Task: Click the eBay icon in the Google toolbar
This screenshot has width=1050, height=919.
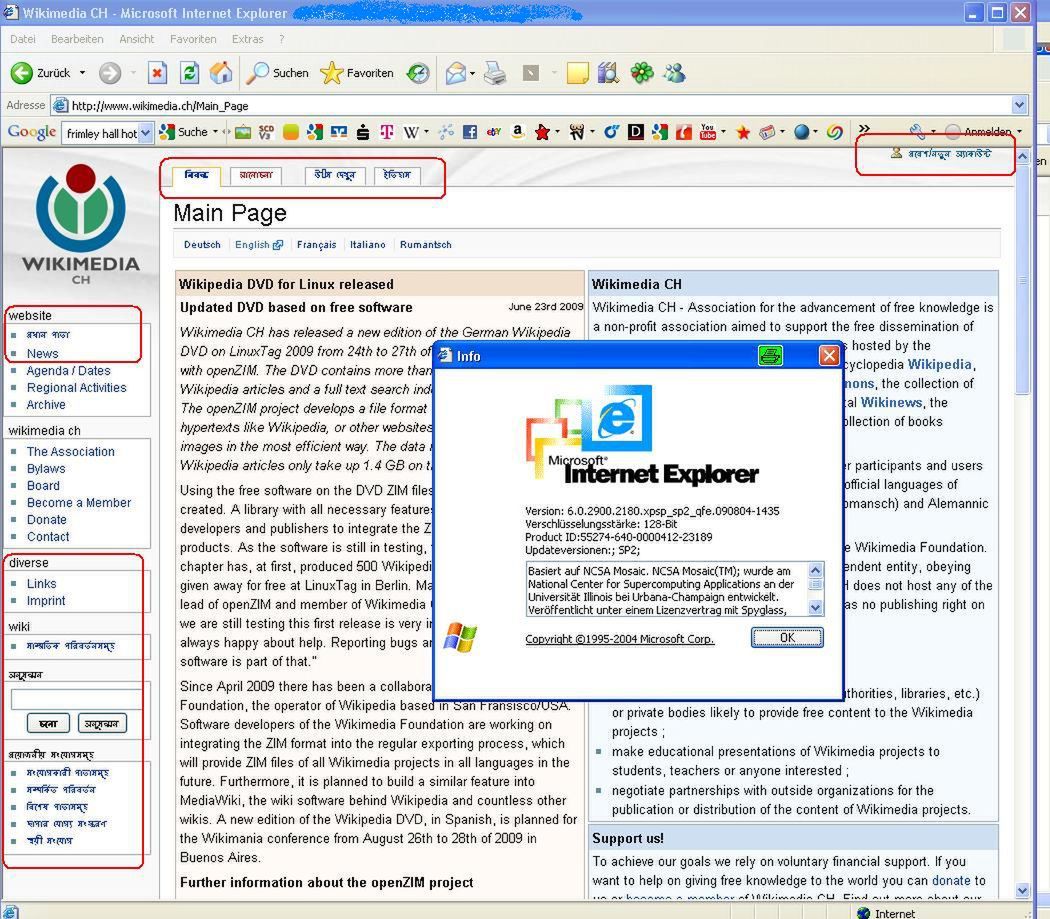Action: [494, 132]
